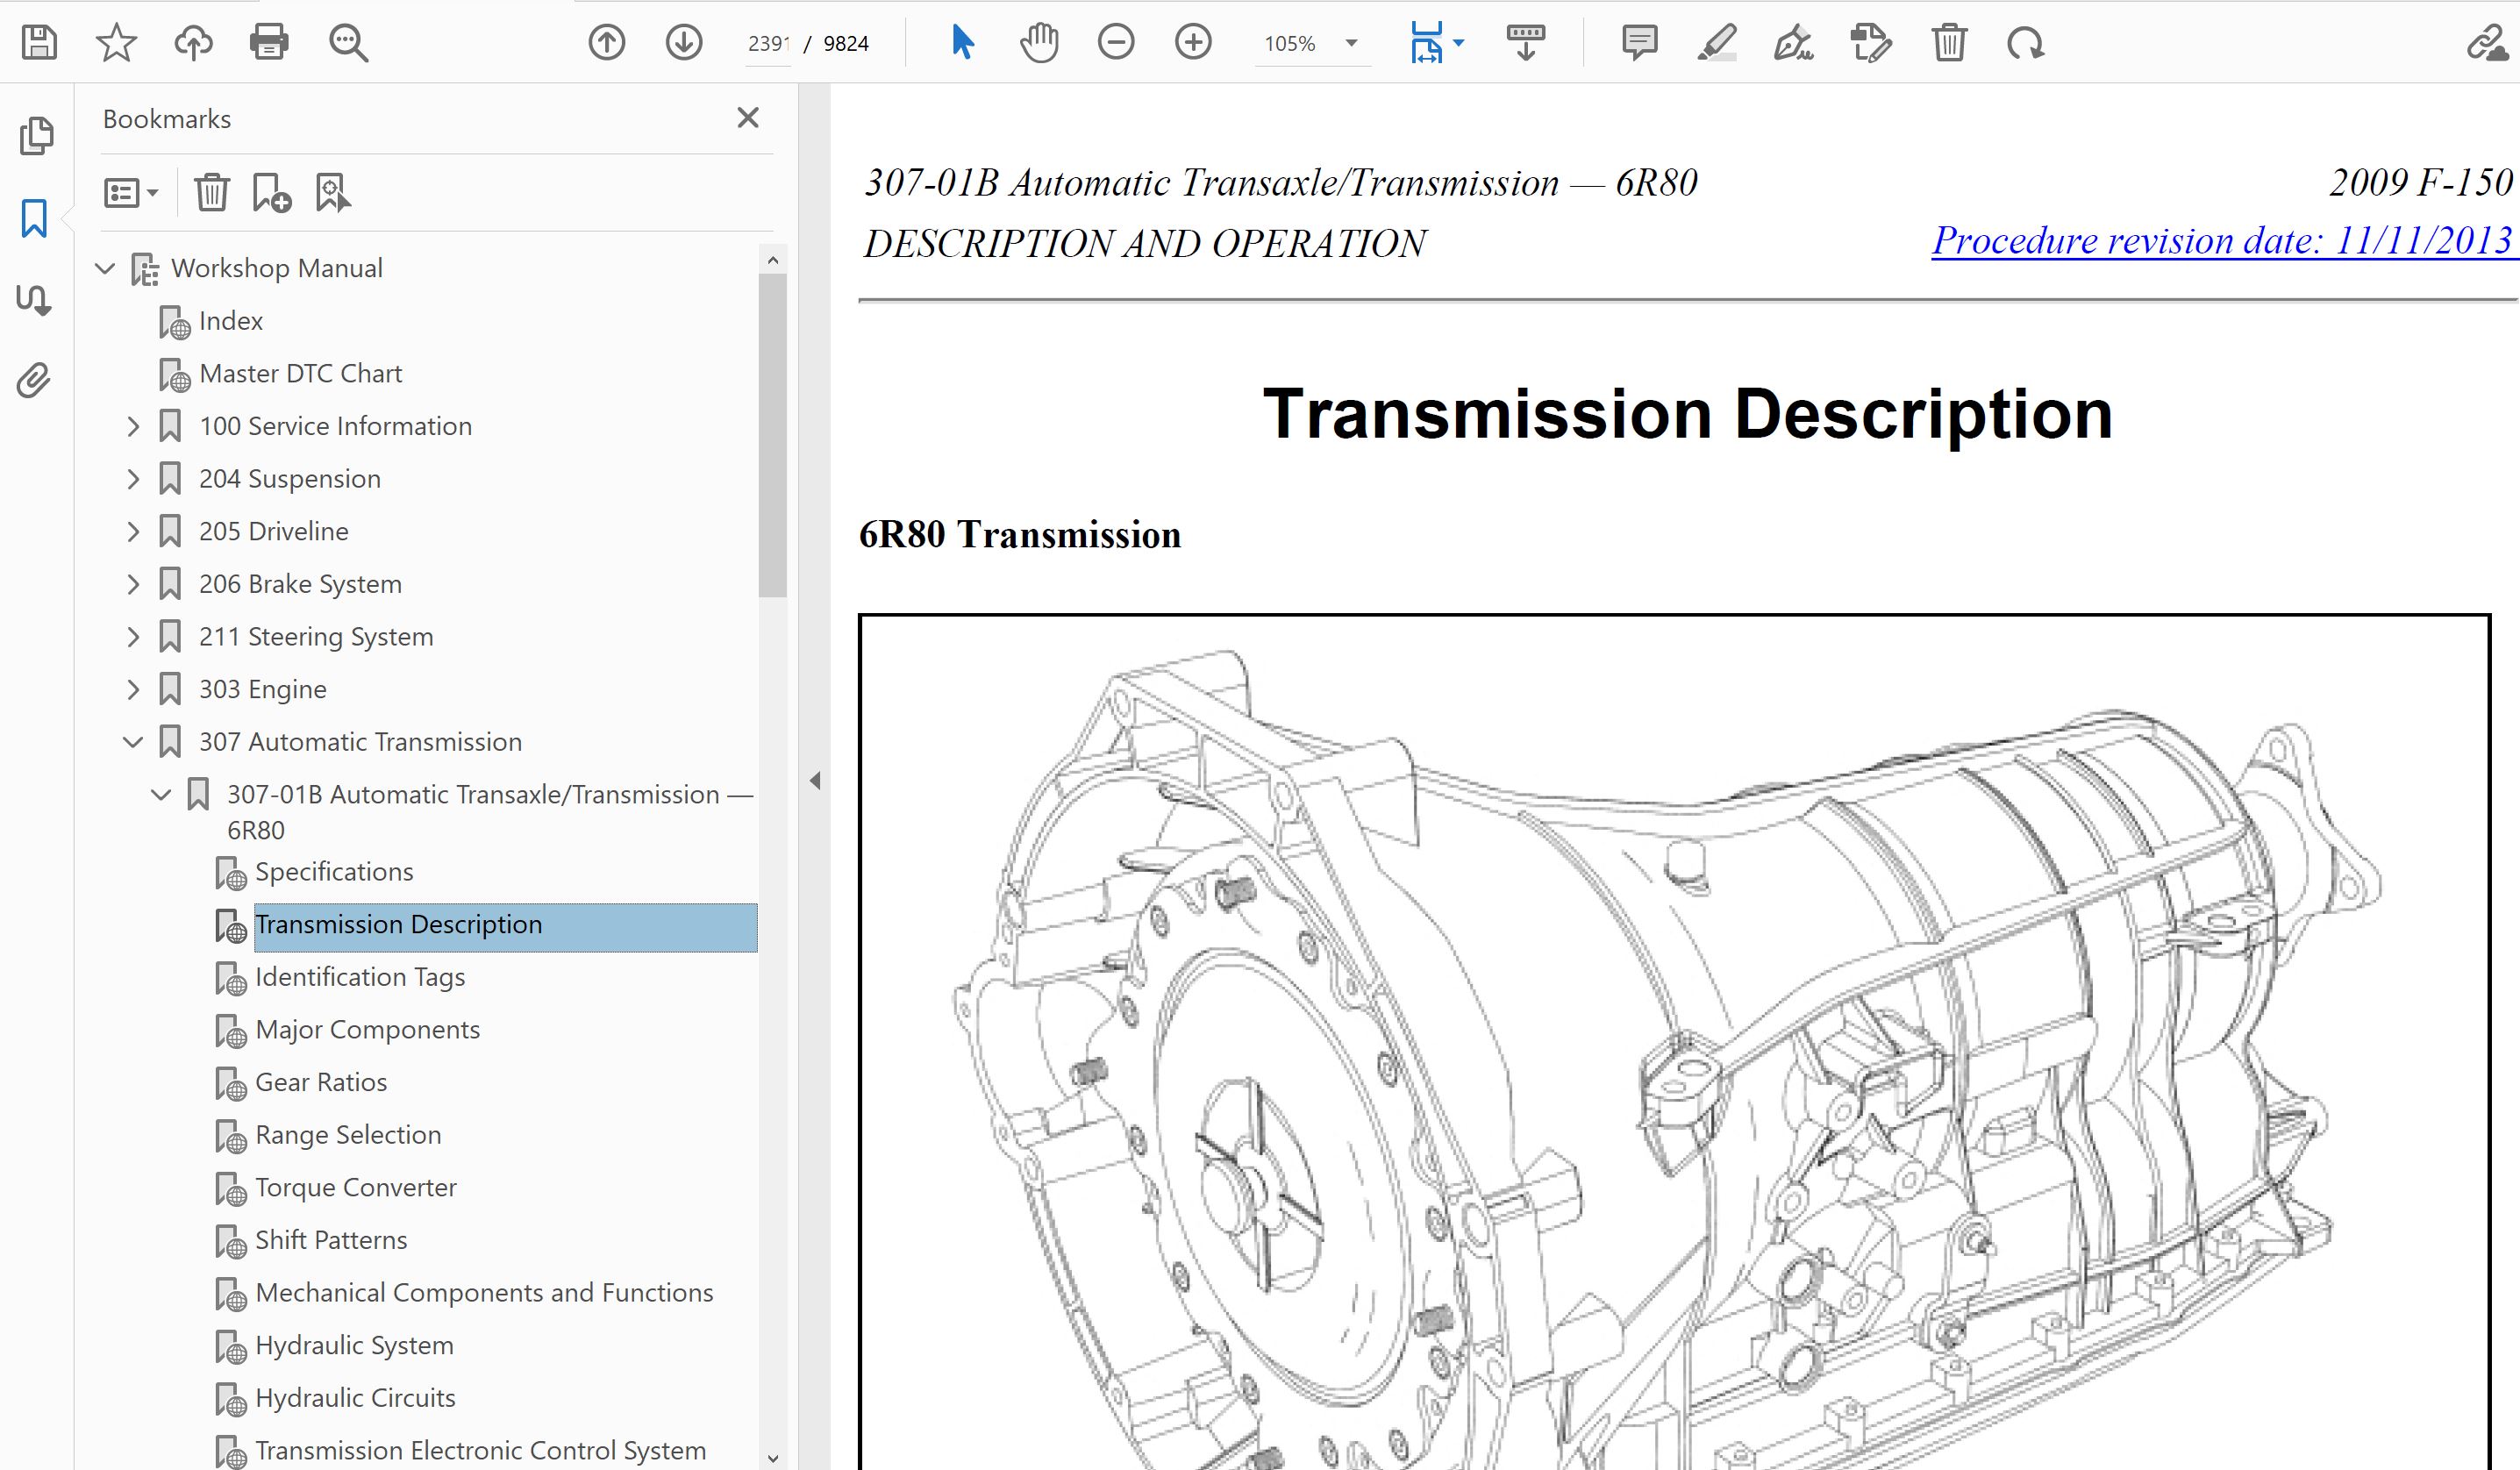Expand the 303 Engine bookmark

click(x=133, y=690)
